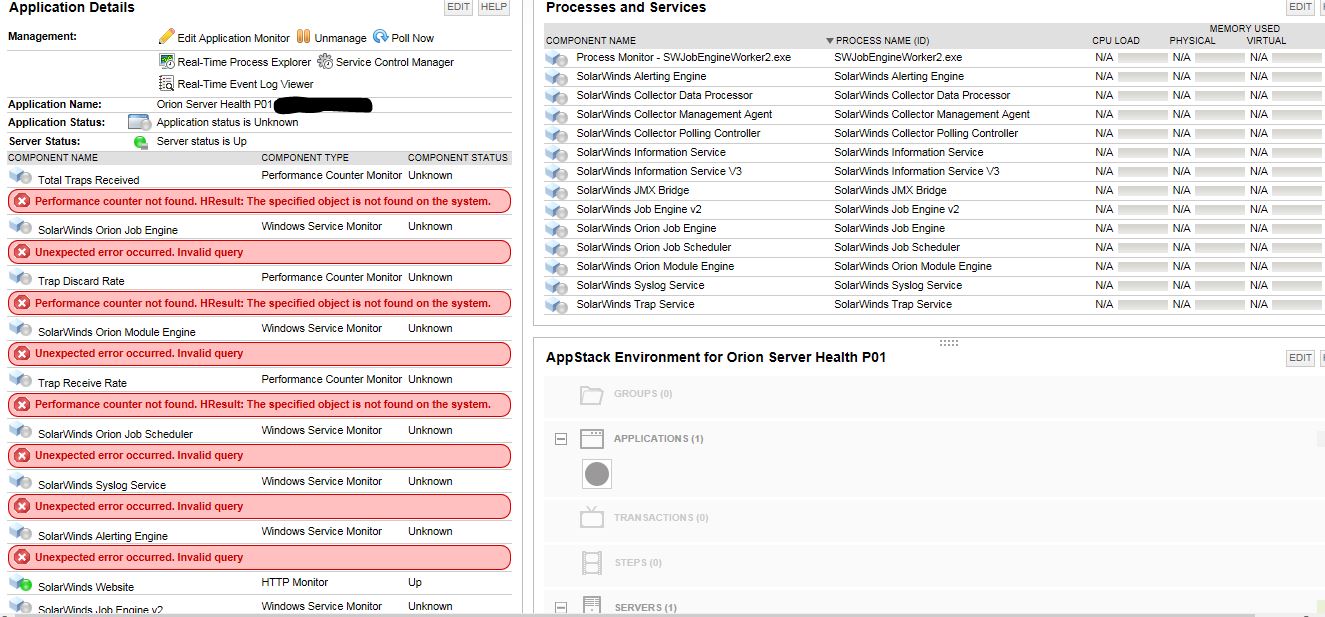1325x617 pixels.
Task: Click Edit button in Processes and Services header
Action: 1300,7
